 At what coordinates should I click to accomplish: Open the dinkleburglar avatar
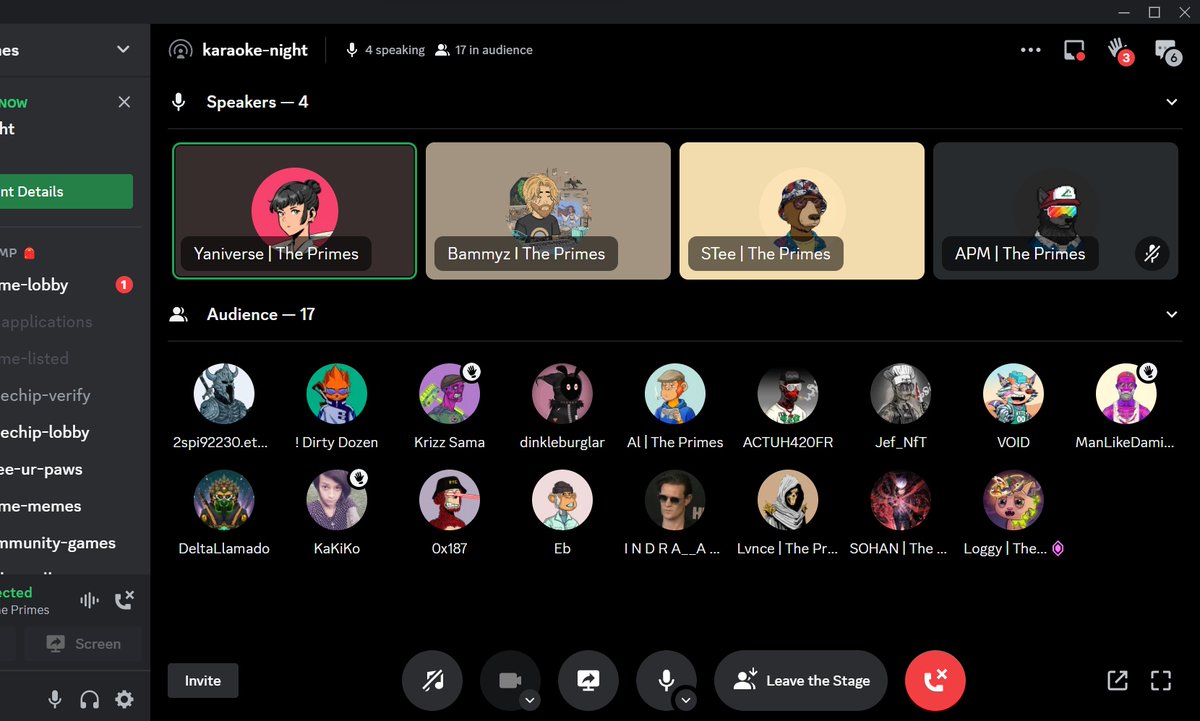pos(563,394)
